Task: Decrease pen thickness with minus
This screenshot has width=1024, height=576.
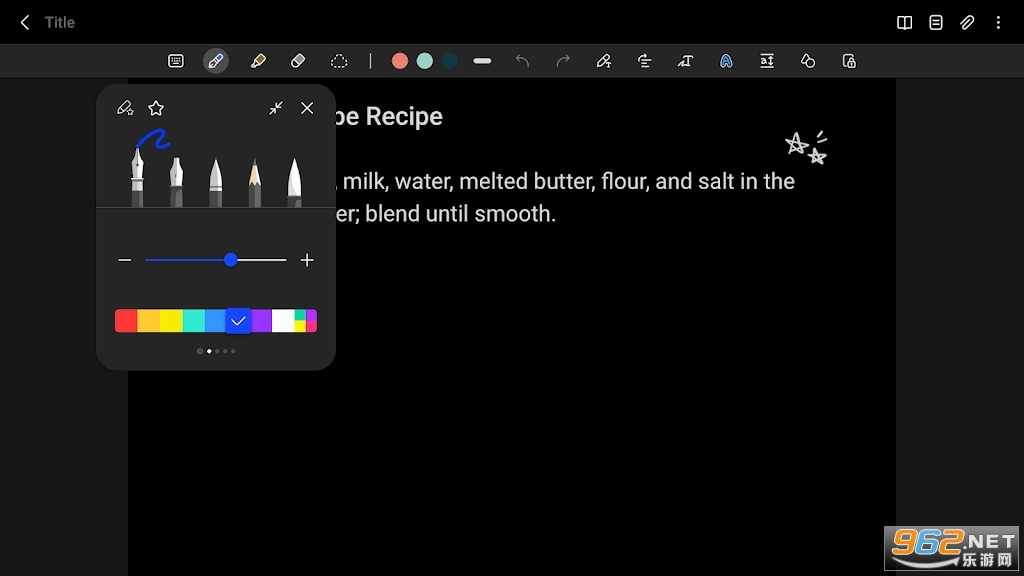Action: pos(125,260)
